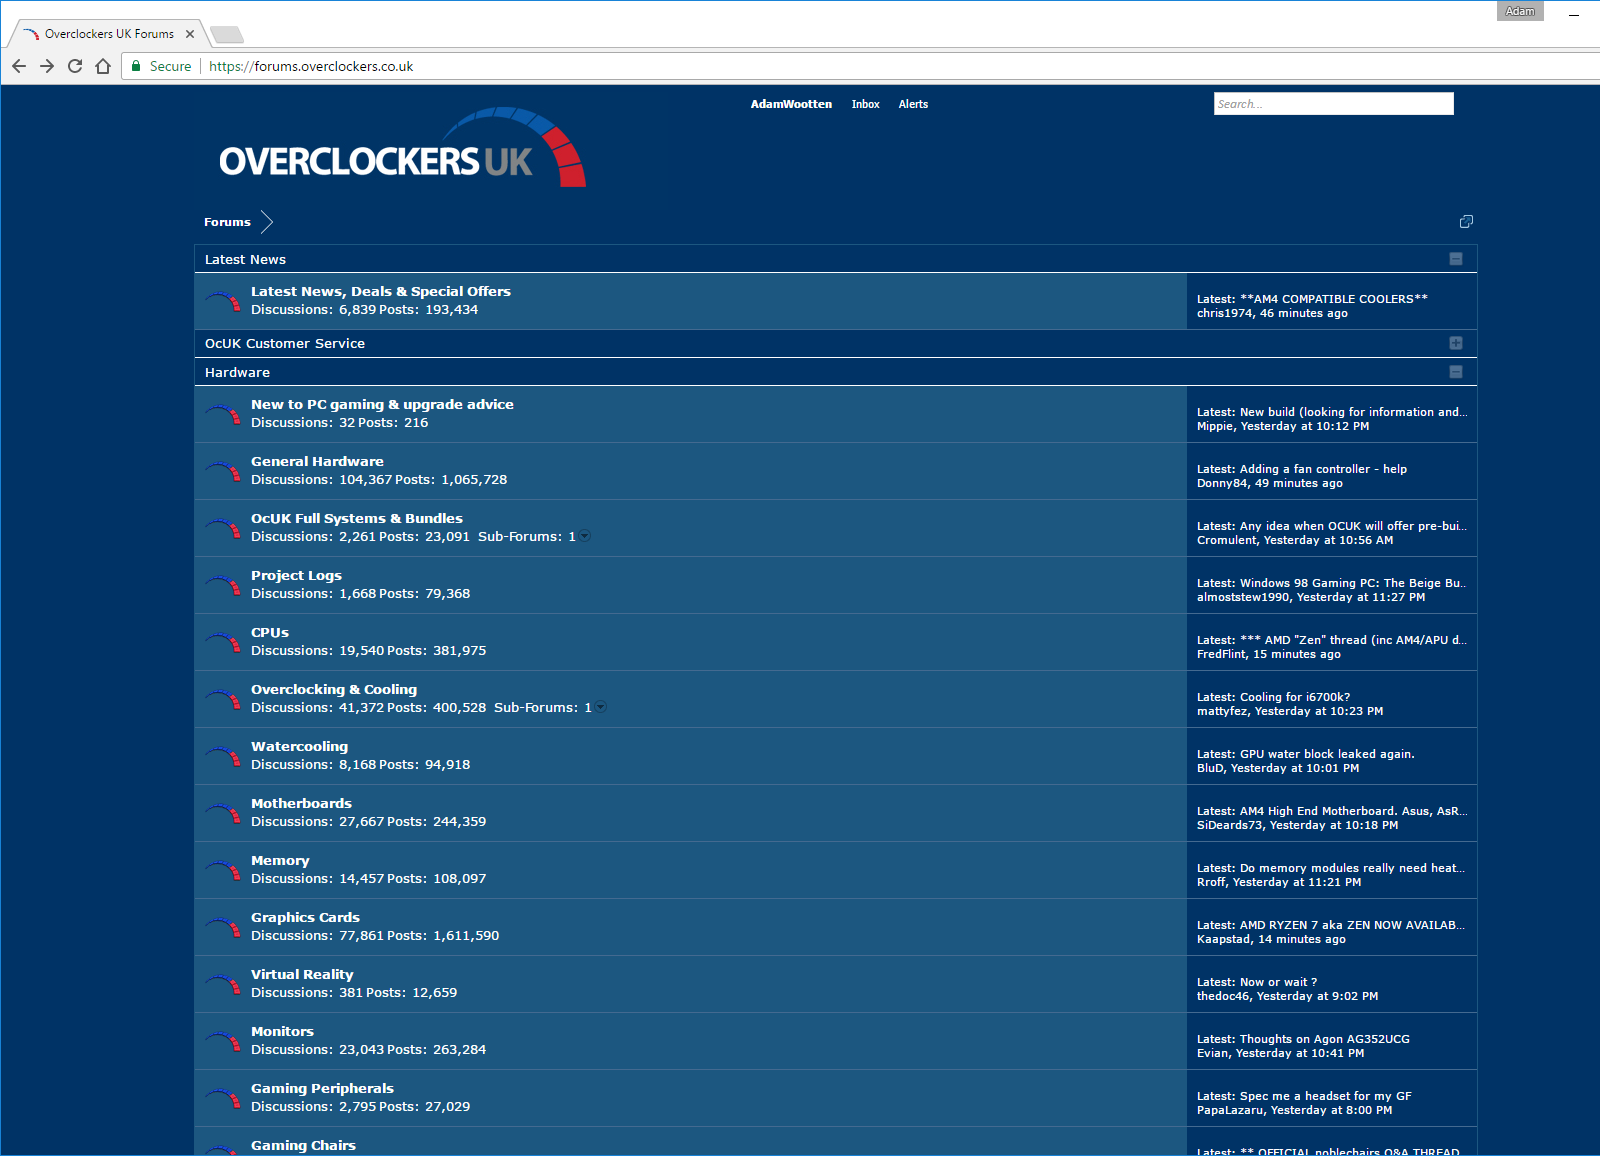
Task: Collapse the Latest News category
Action: click(1456, 259)
